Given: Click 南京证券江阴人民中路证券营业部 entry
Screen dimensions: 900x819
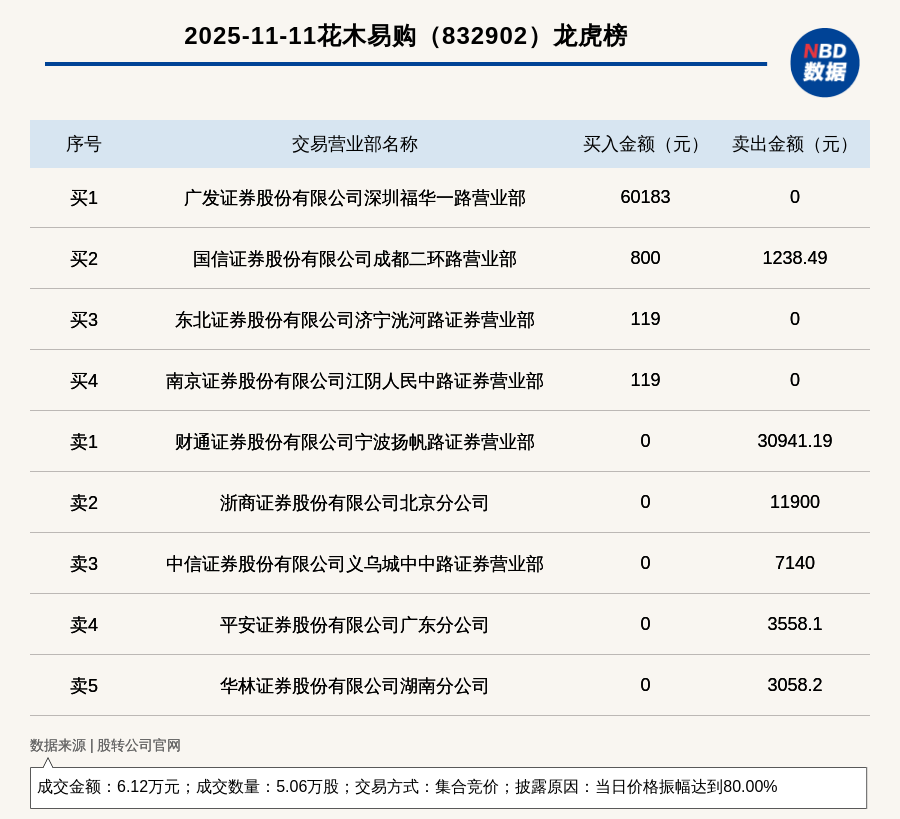Looking at the screenshot, I should pyautogui.click(x=354, y=381).
